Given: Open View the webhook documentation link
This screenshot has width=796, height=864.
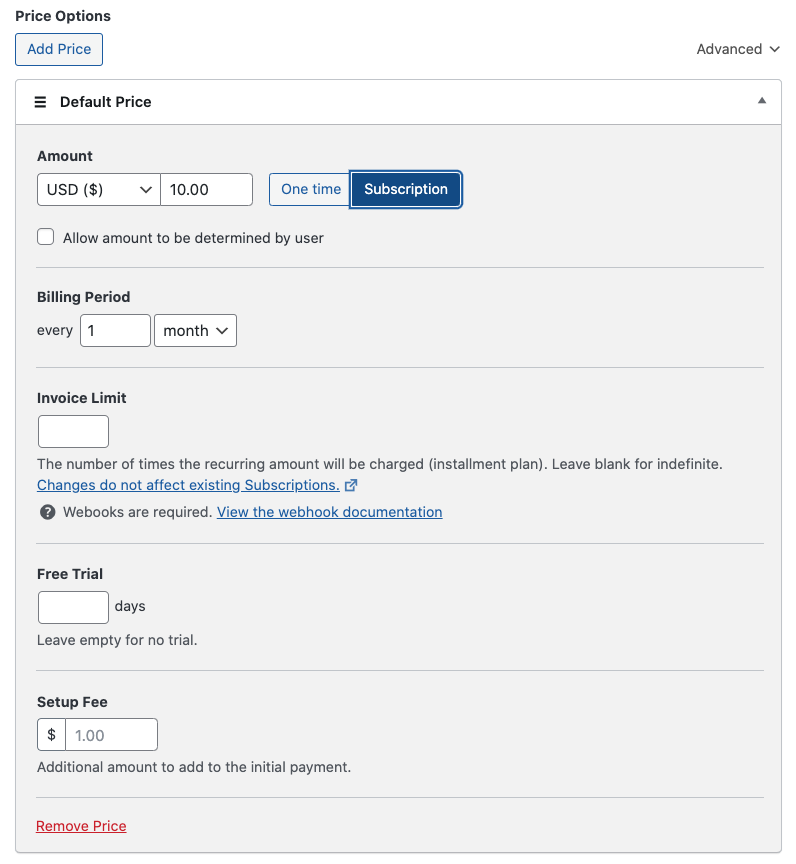Looking at the screenshot, I should coord(329,512).
